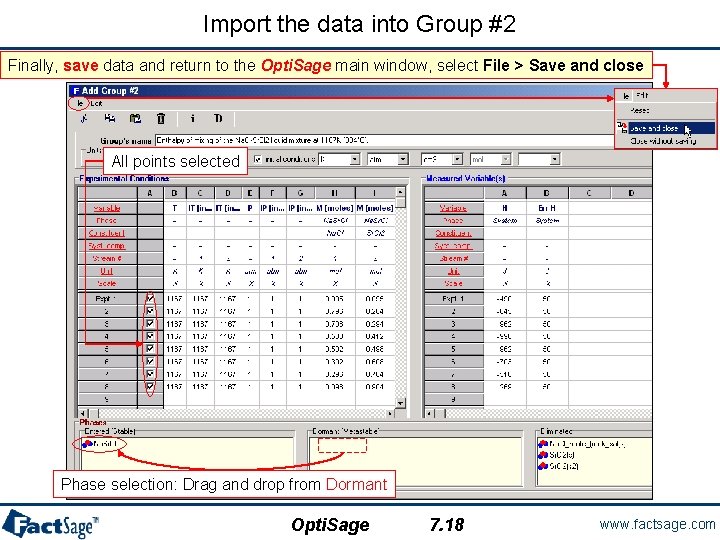
Task: Click cell value 0.502 in column H
Action: (x=334, y=349)
